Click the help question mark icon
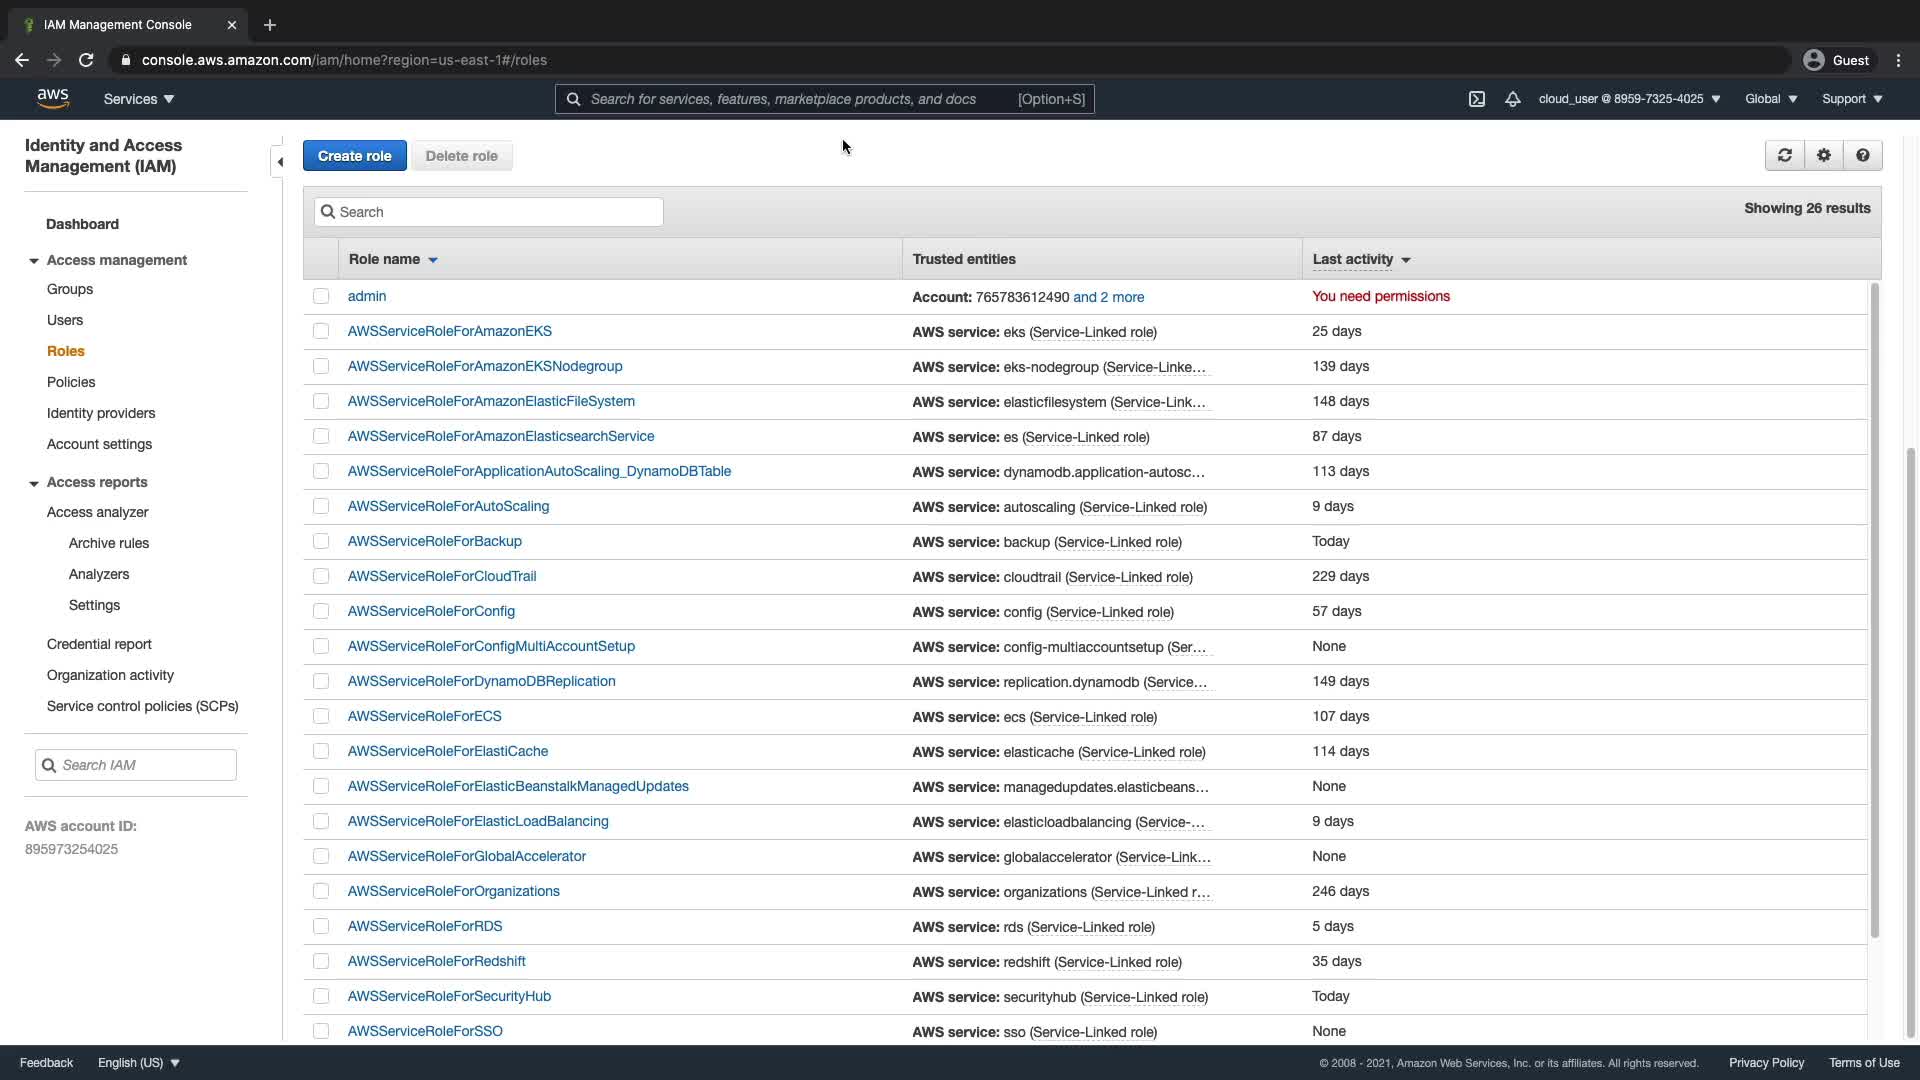 [x=1862, y=155]
